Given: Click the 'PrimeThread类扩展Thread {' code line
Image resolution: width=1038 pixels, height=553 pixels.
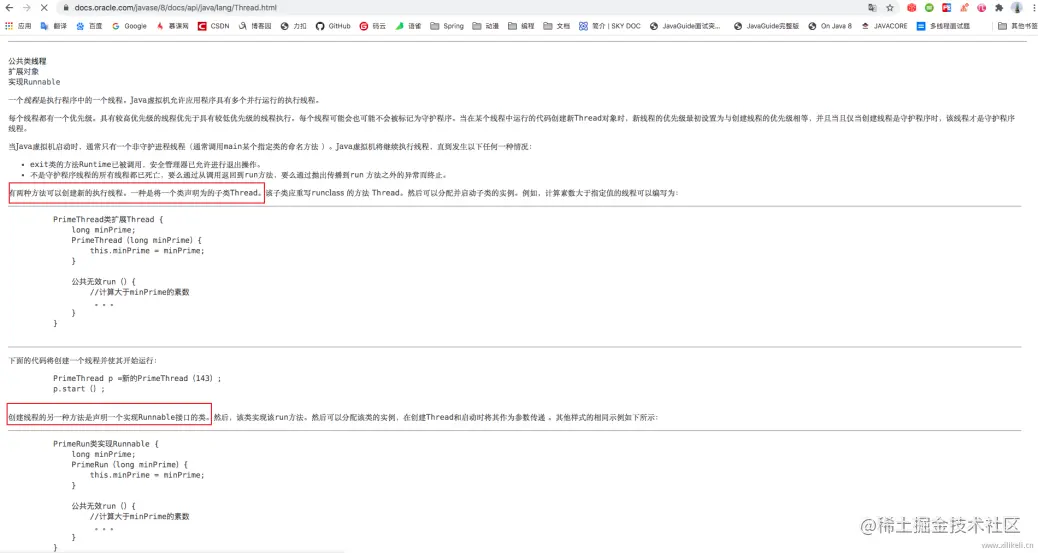Looking at the screenshot, I should pos(108,219).
